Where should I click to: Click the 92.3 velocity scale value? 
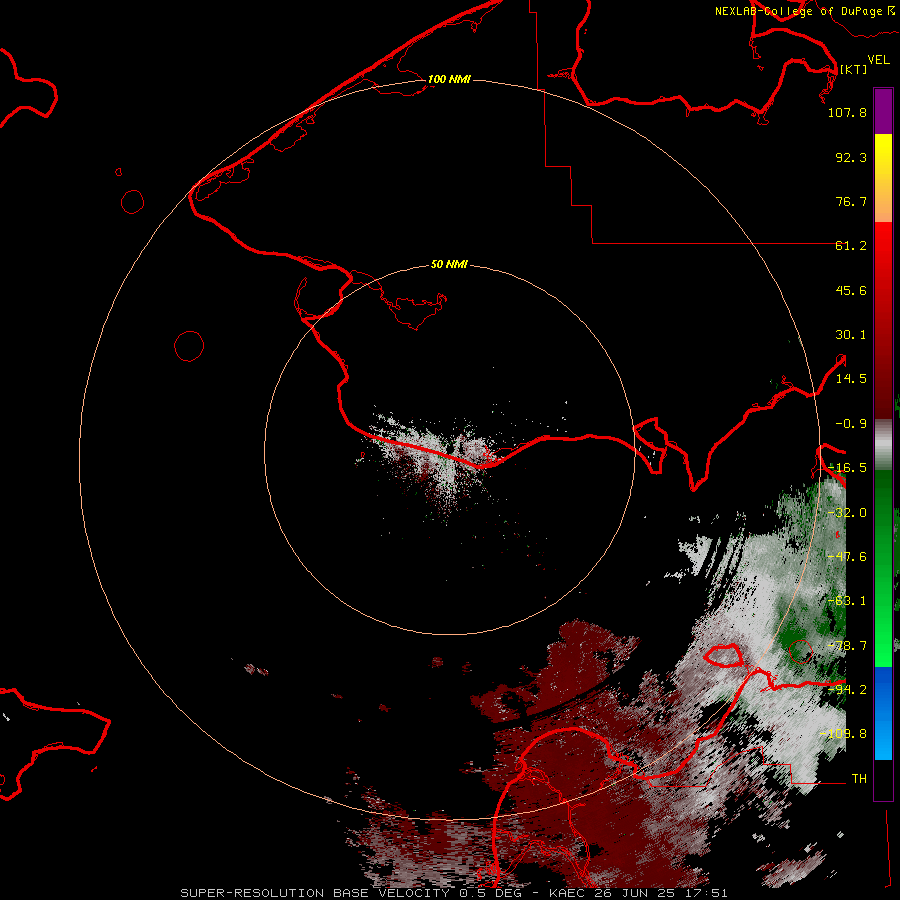[851, 158]
